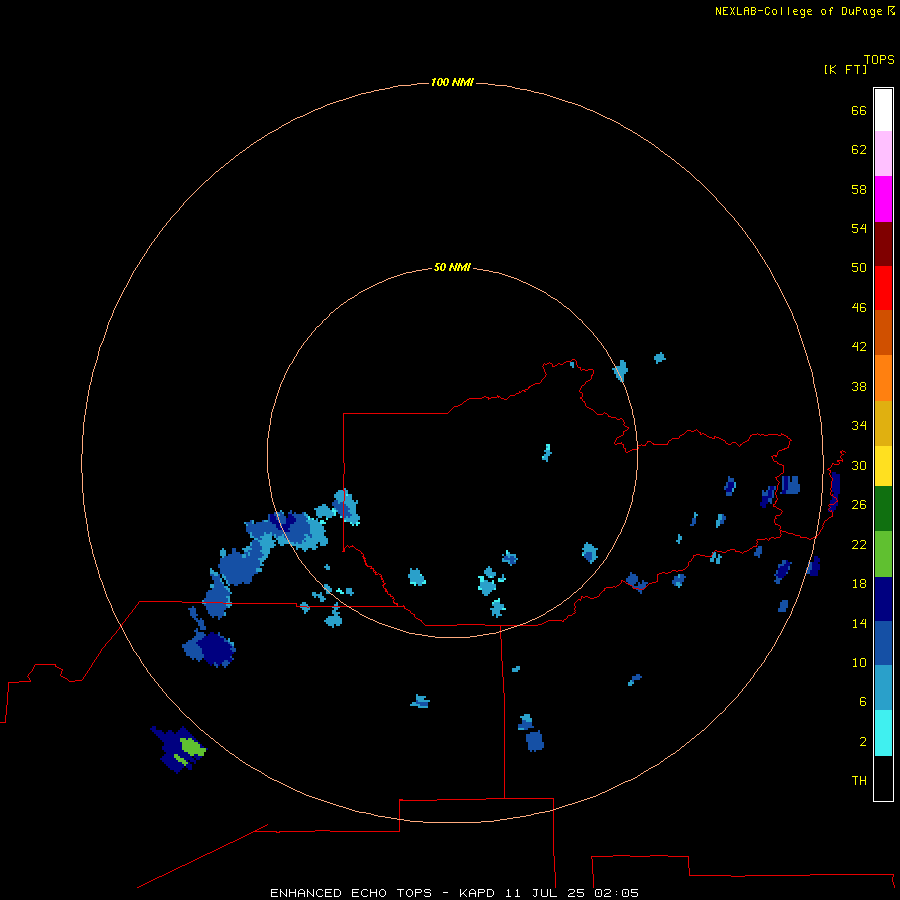
Task: Pick the bright yellow legend swatch
Action: click(x=883, y=466)
